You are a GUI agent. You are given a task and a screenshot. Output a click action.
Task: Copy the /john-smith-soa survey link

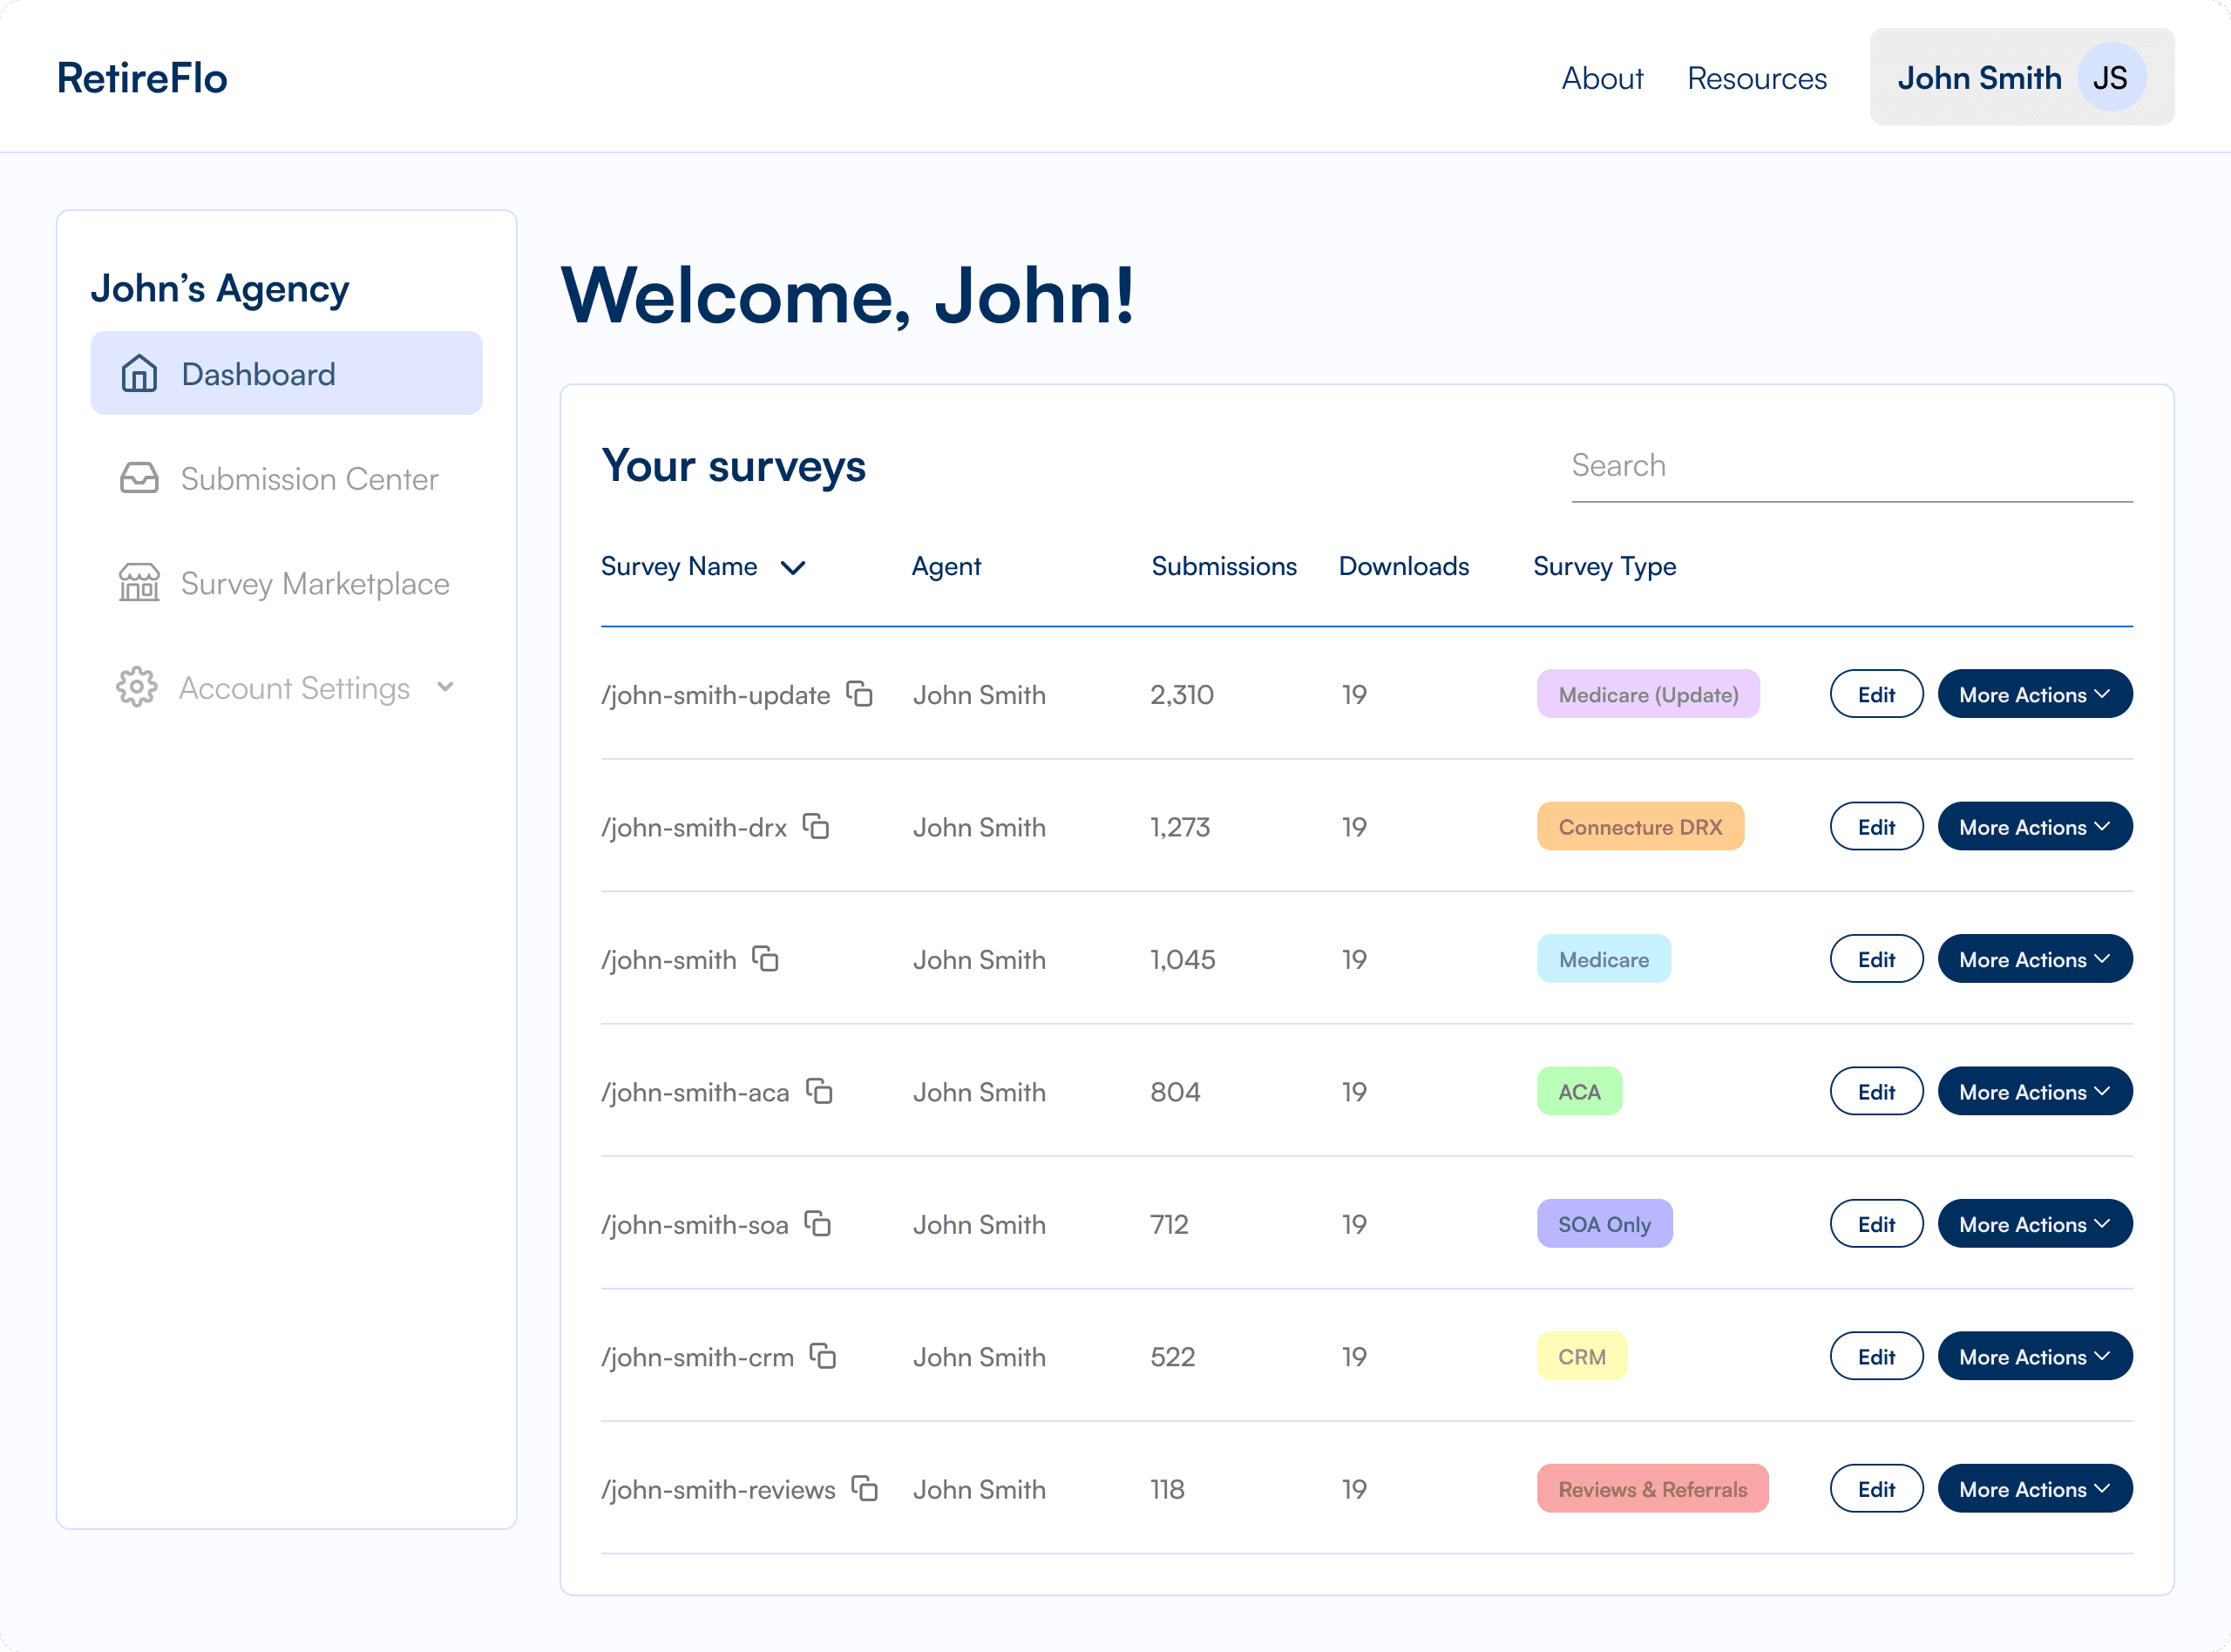818,1223
